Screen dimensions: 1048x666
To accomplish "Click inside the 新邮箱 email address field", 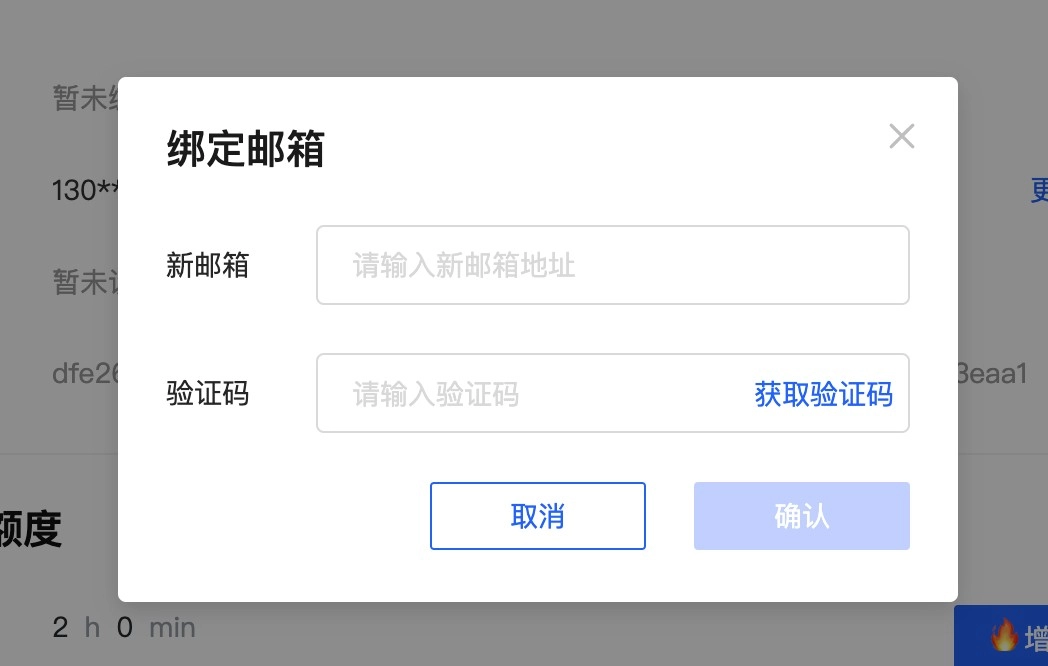I will tap(612, 264).
